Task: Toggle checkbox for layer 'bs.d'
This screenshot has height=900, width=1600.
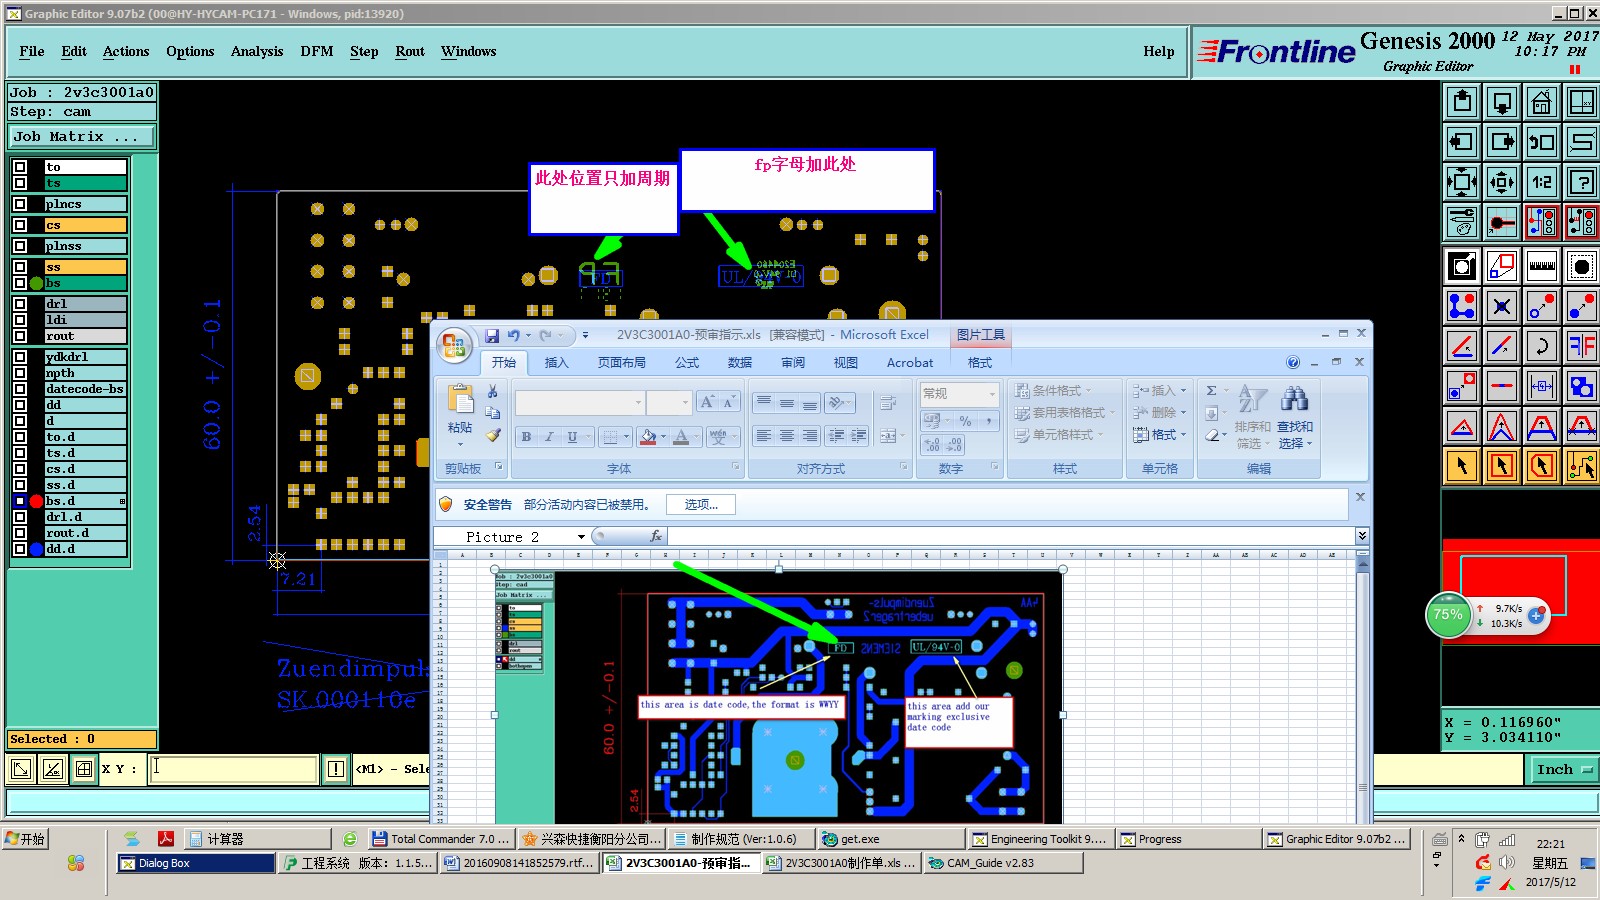Action: point(20,501)
